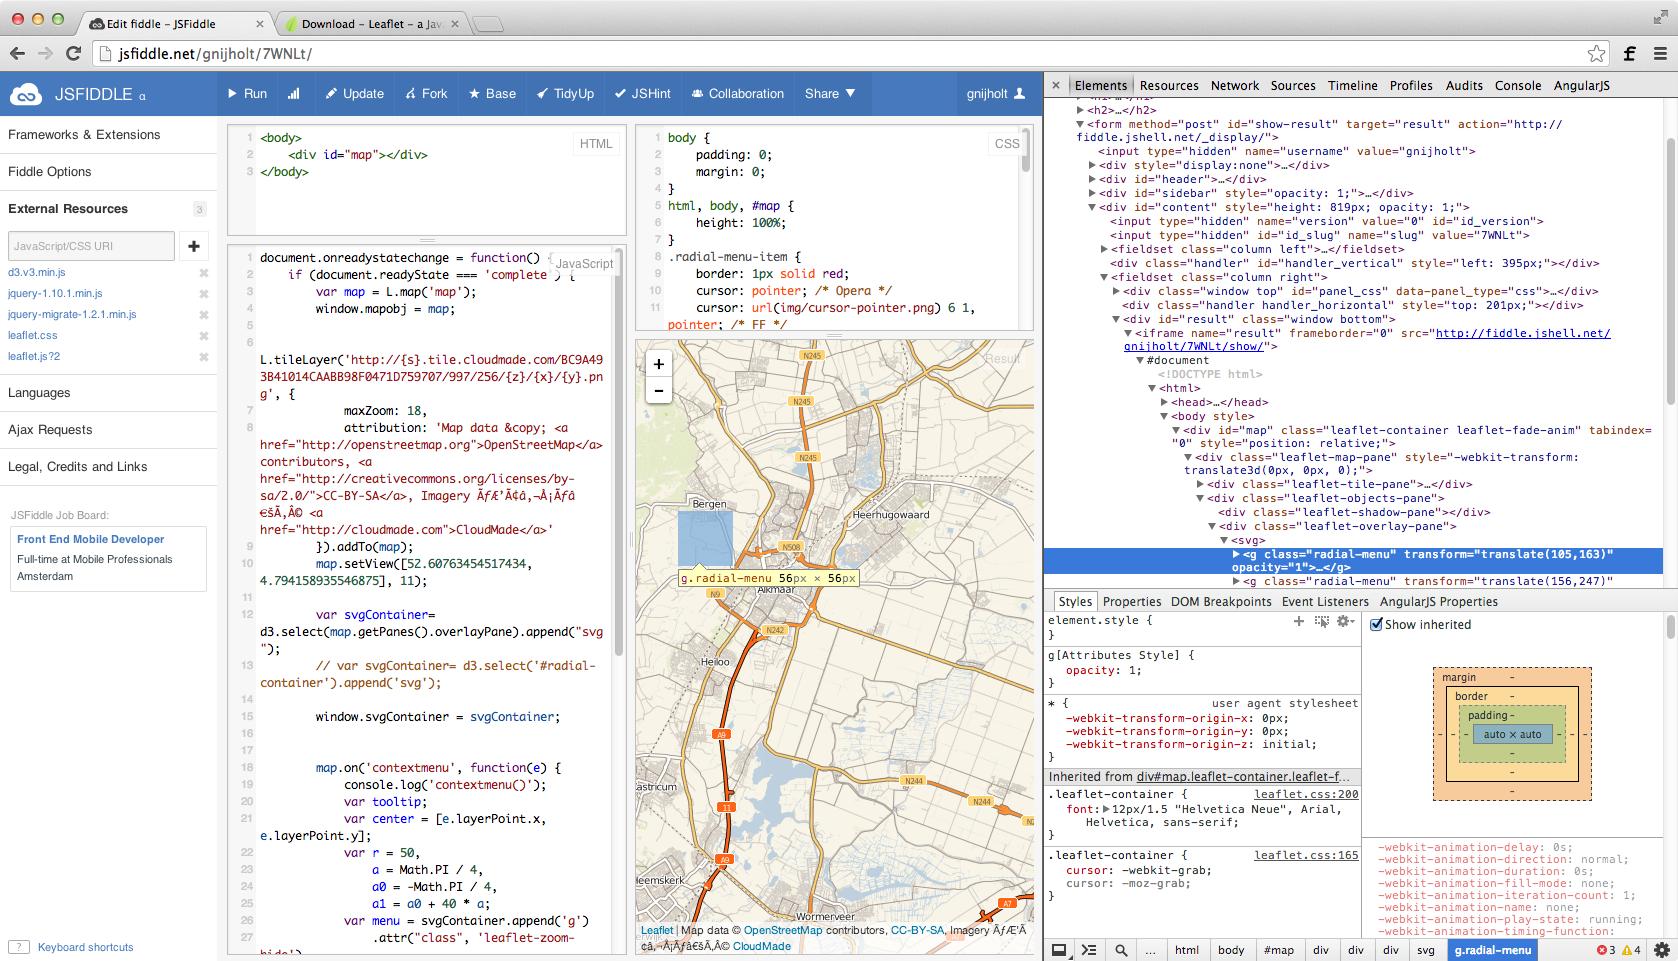Open Keyboard shortcuts help
Screen dimensions: 1678x961
point(85,947)
